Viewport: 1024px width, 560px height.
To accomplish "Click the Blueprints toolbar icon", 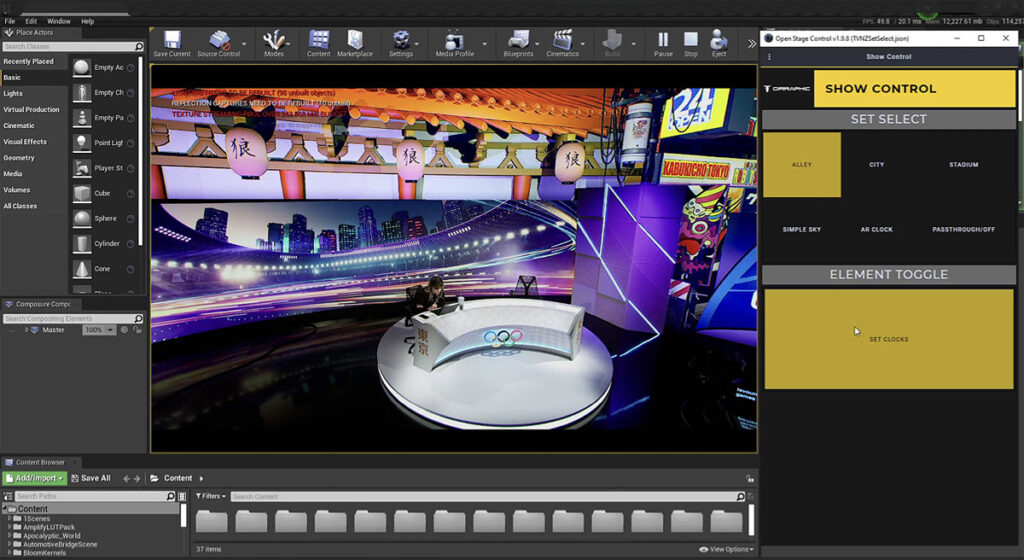I will (x=518, y=42).
